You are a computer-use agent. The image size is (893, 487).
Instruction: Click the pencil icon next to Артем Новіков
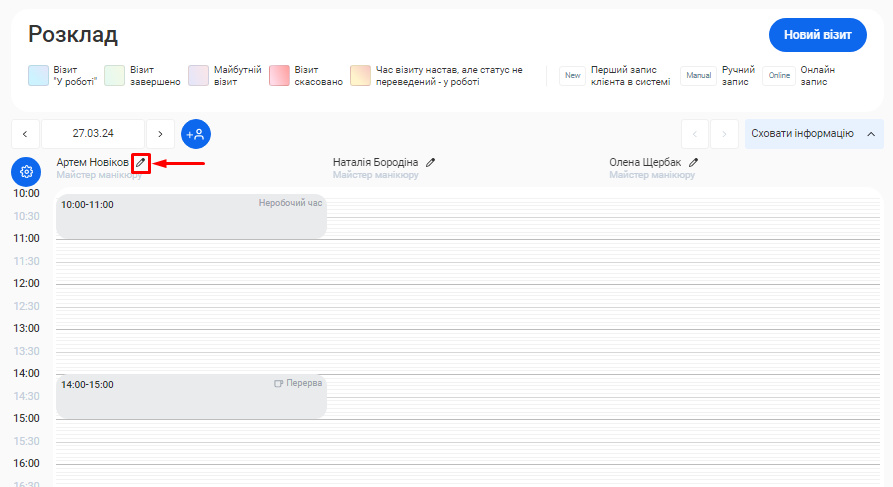pyautogui.click(x=141, y=162)
